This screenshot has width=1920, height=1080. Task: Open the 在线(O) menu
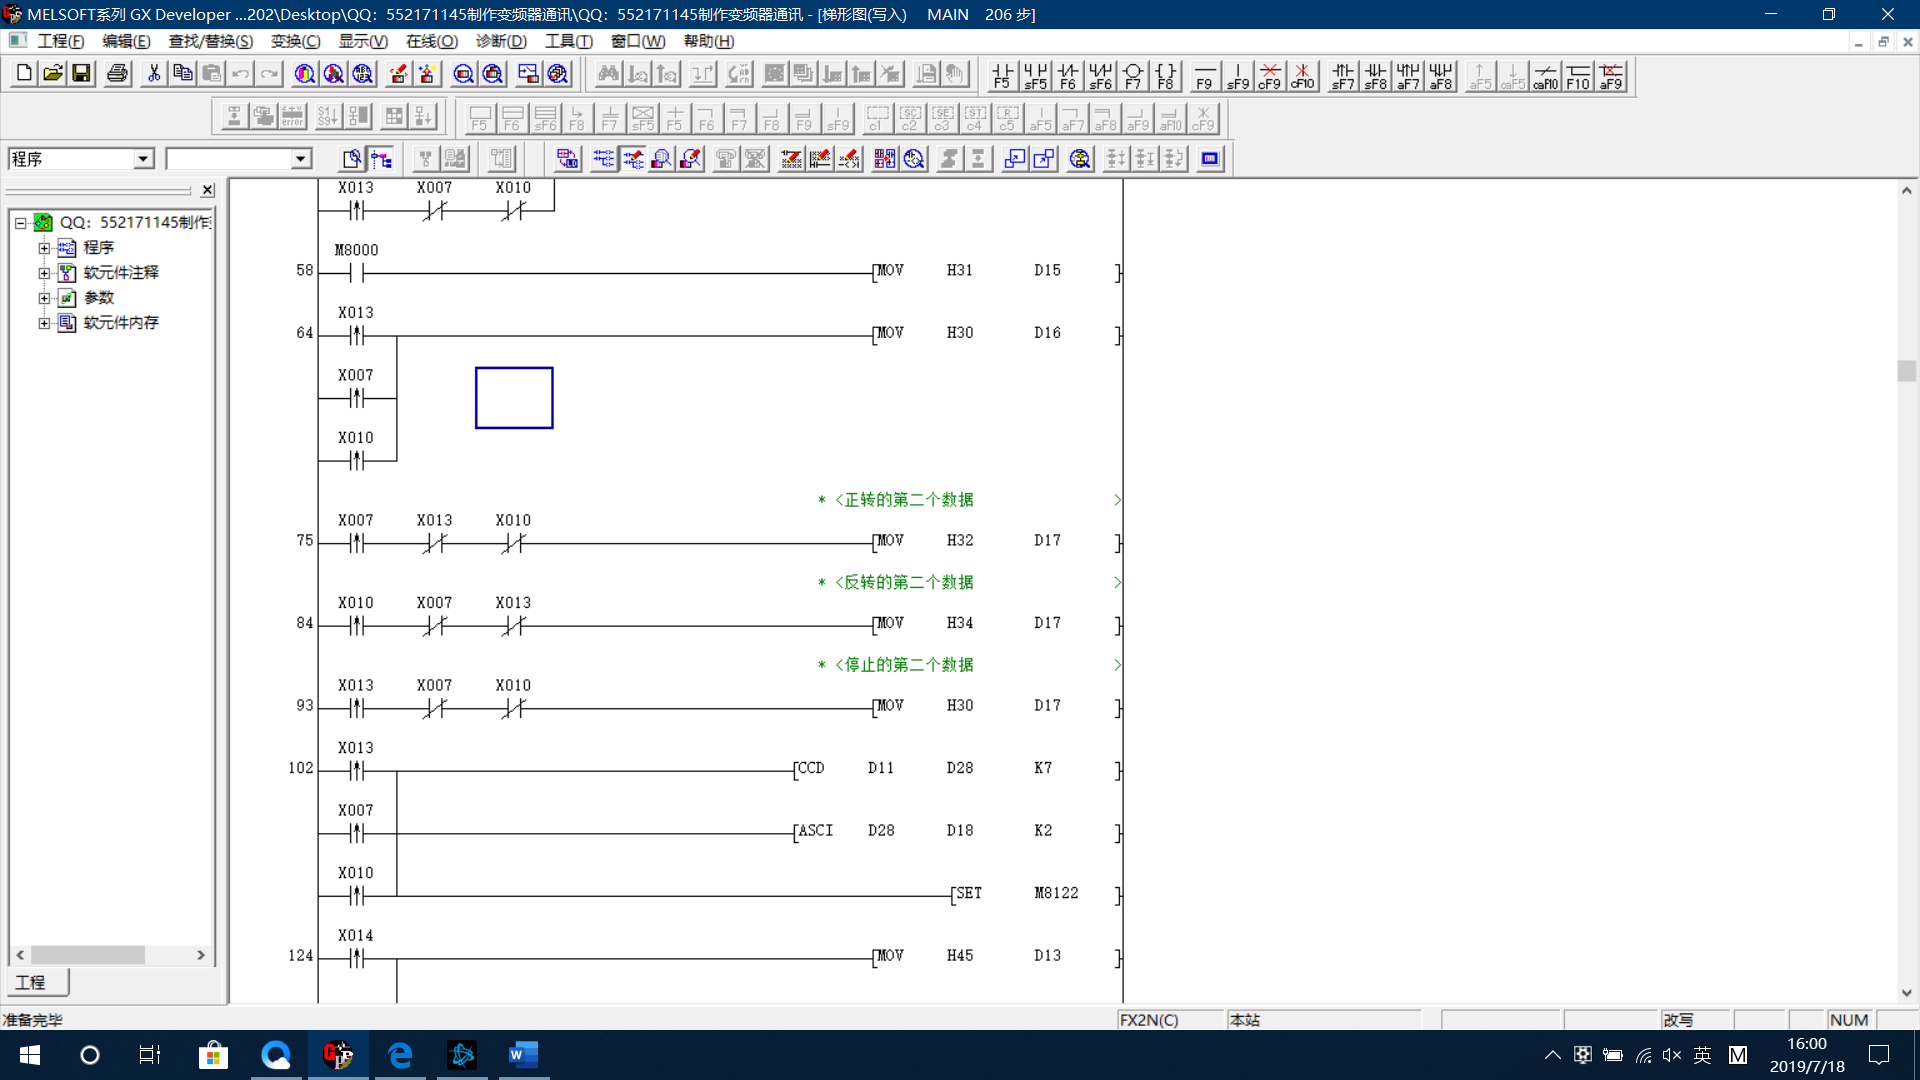point(431,41)
